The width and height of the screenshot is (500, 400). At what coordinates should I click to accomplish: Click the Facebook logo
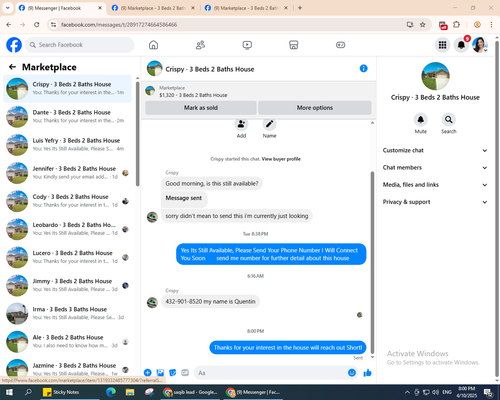coord(14,45)
